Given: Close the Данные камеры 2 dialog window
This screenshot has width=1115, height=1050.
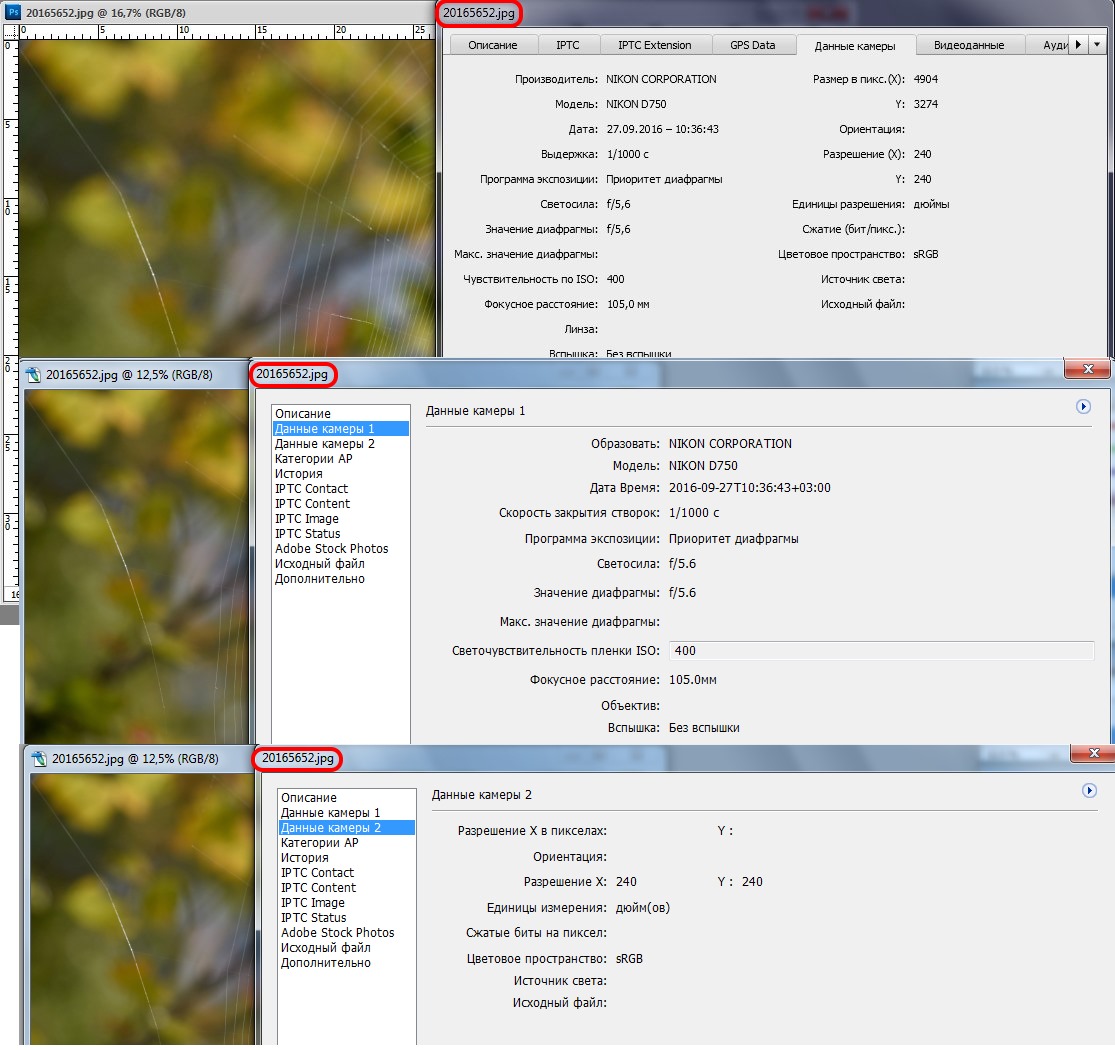Looking at the screenshot, I should (1094, 753).
